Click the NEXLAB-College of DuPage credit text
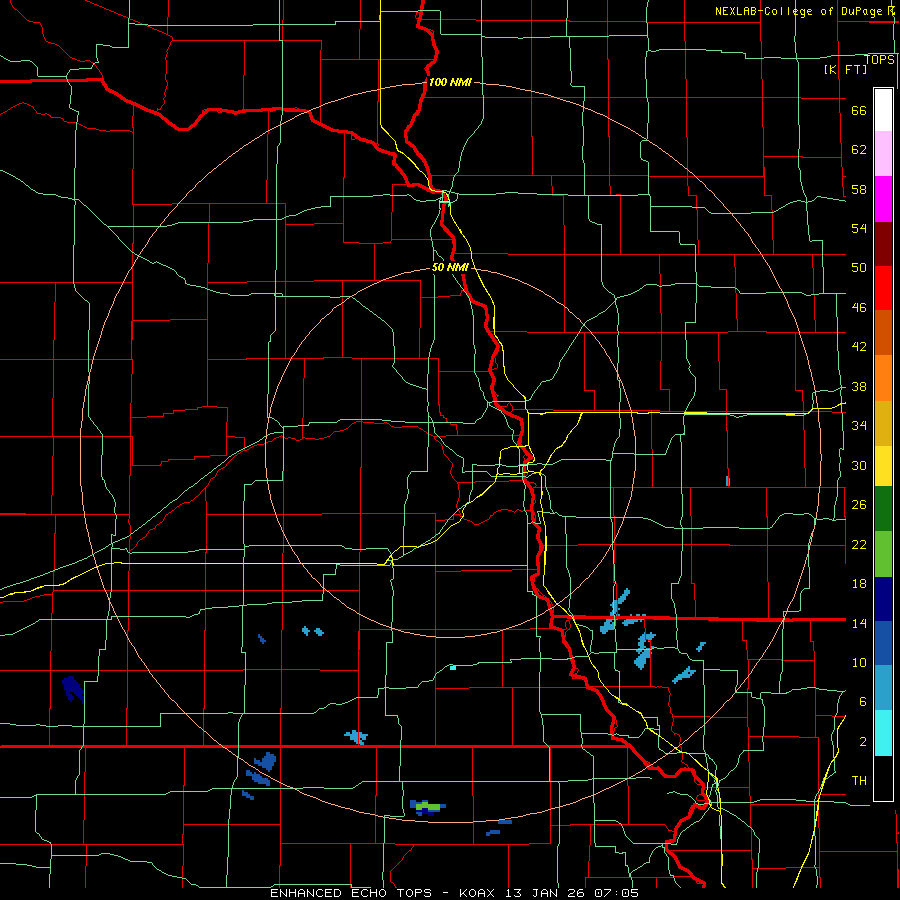The image size is (900, 900). coord(804,11)
